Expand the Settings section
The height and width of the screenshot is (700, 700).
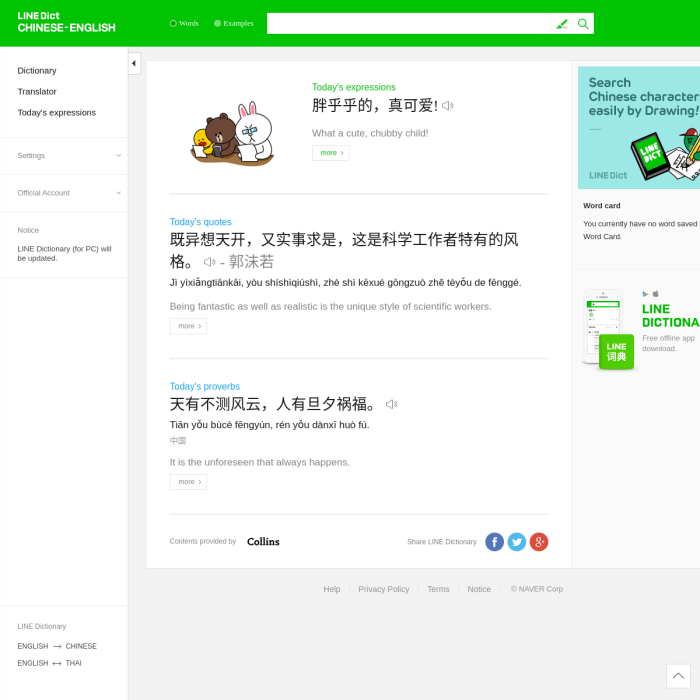pyautogui.click(x=118, y=156)
